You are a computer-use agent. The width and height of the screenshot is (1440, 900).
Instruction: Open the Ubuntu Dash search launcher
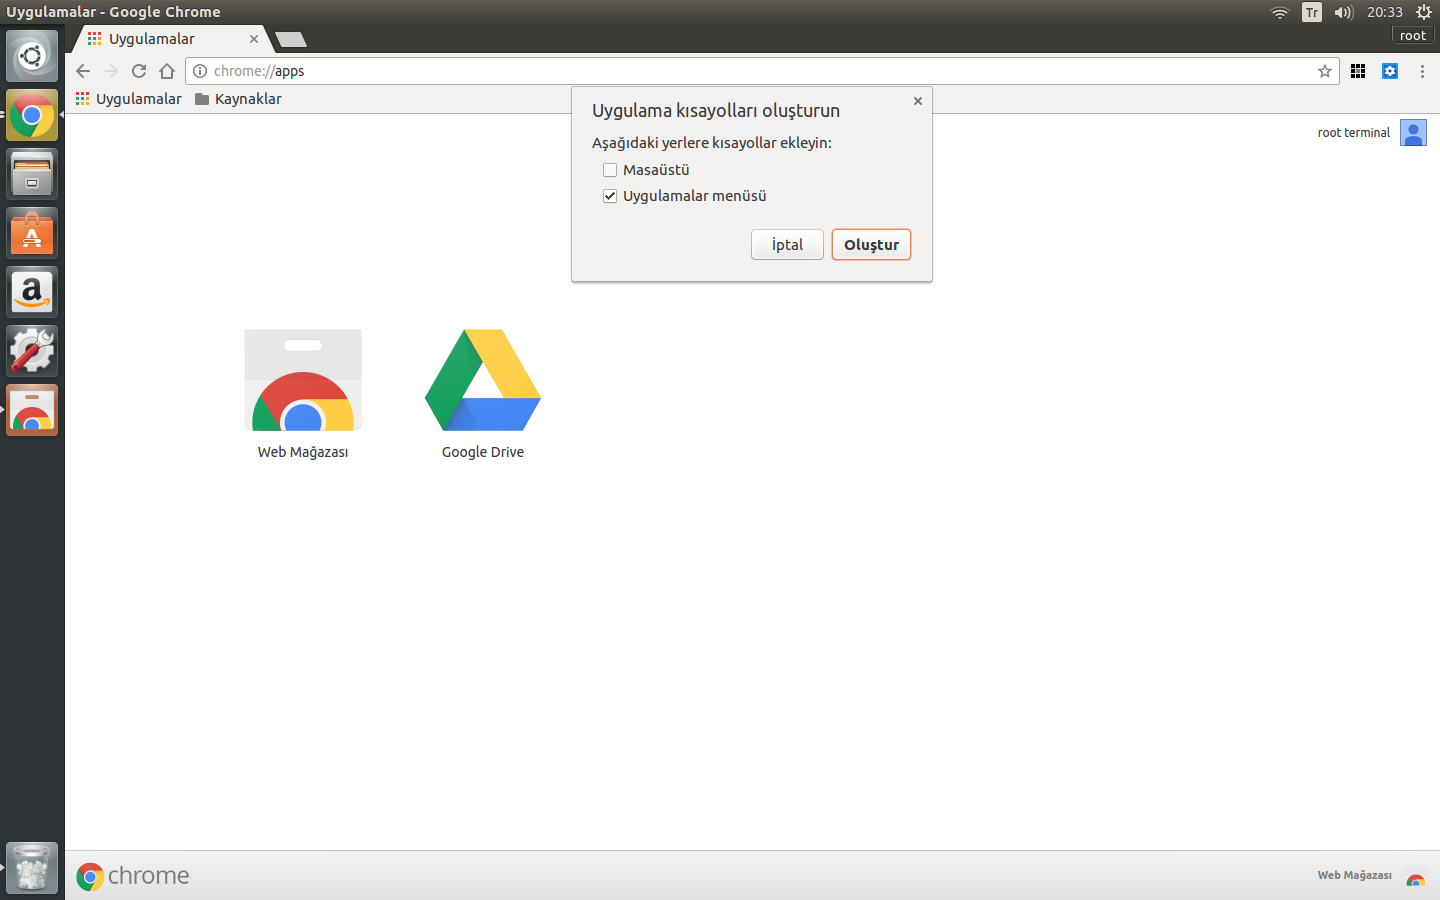click(32, 56)
